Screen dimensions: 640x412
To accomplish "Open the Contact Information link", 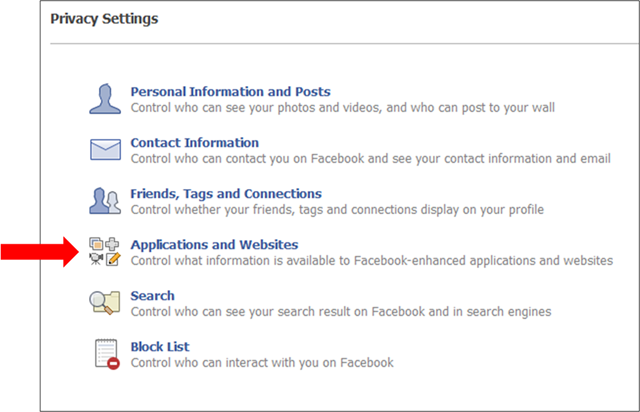I will tap(194, 143).
